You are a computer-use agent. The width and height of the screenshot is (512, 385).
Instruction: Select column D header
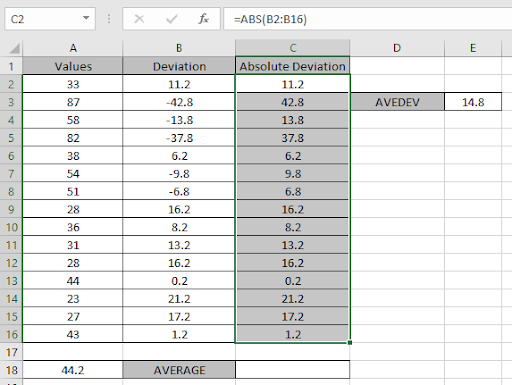[x=397, y=48]
